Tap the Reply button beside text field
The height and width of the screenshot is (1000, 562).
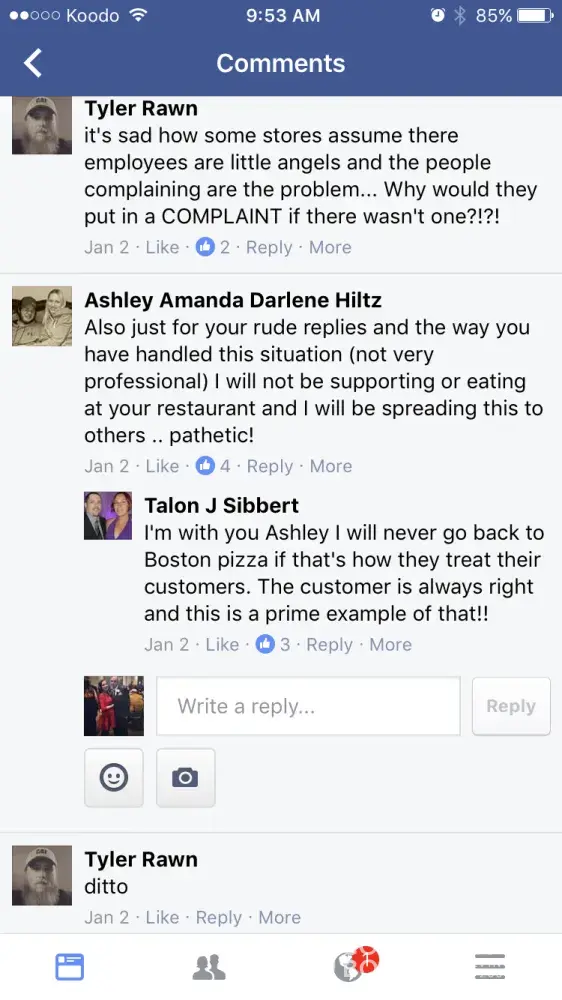pos(511,706)
